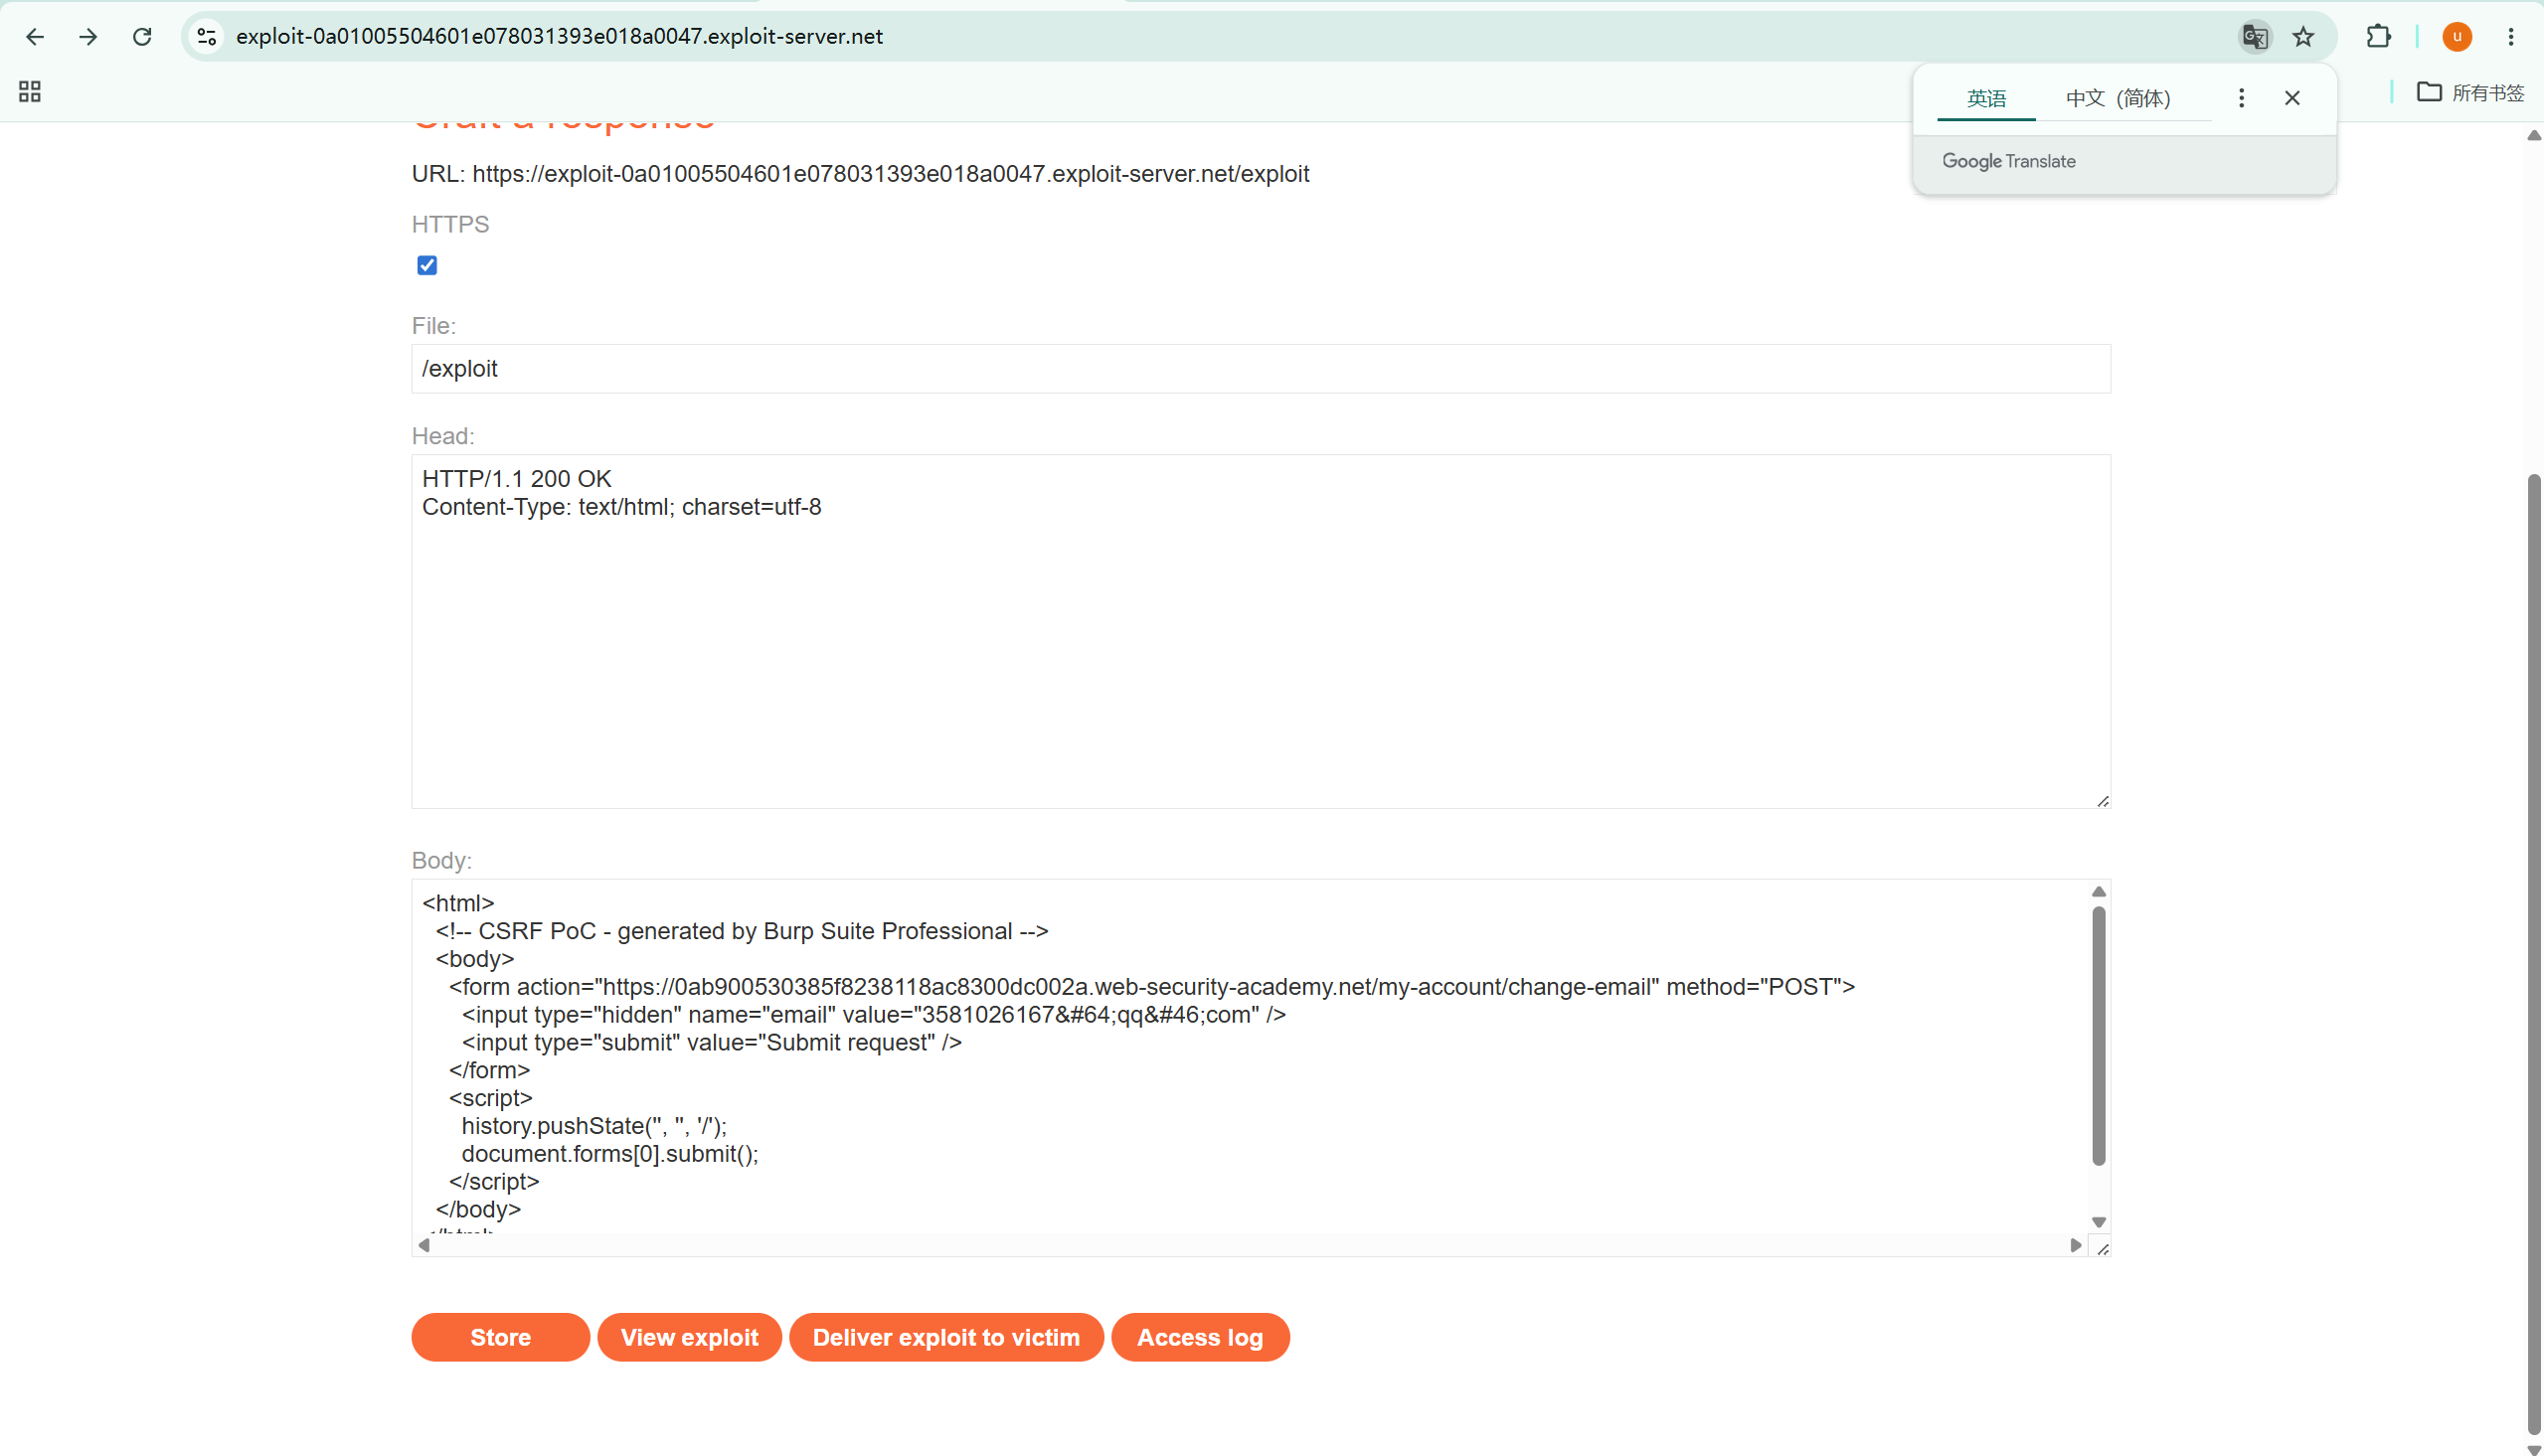Click the Head textarea resize handle
2544x1456 pixels.
[x=2102, y=800]
